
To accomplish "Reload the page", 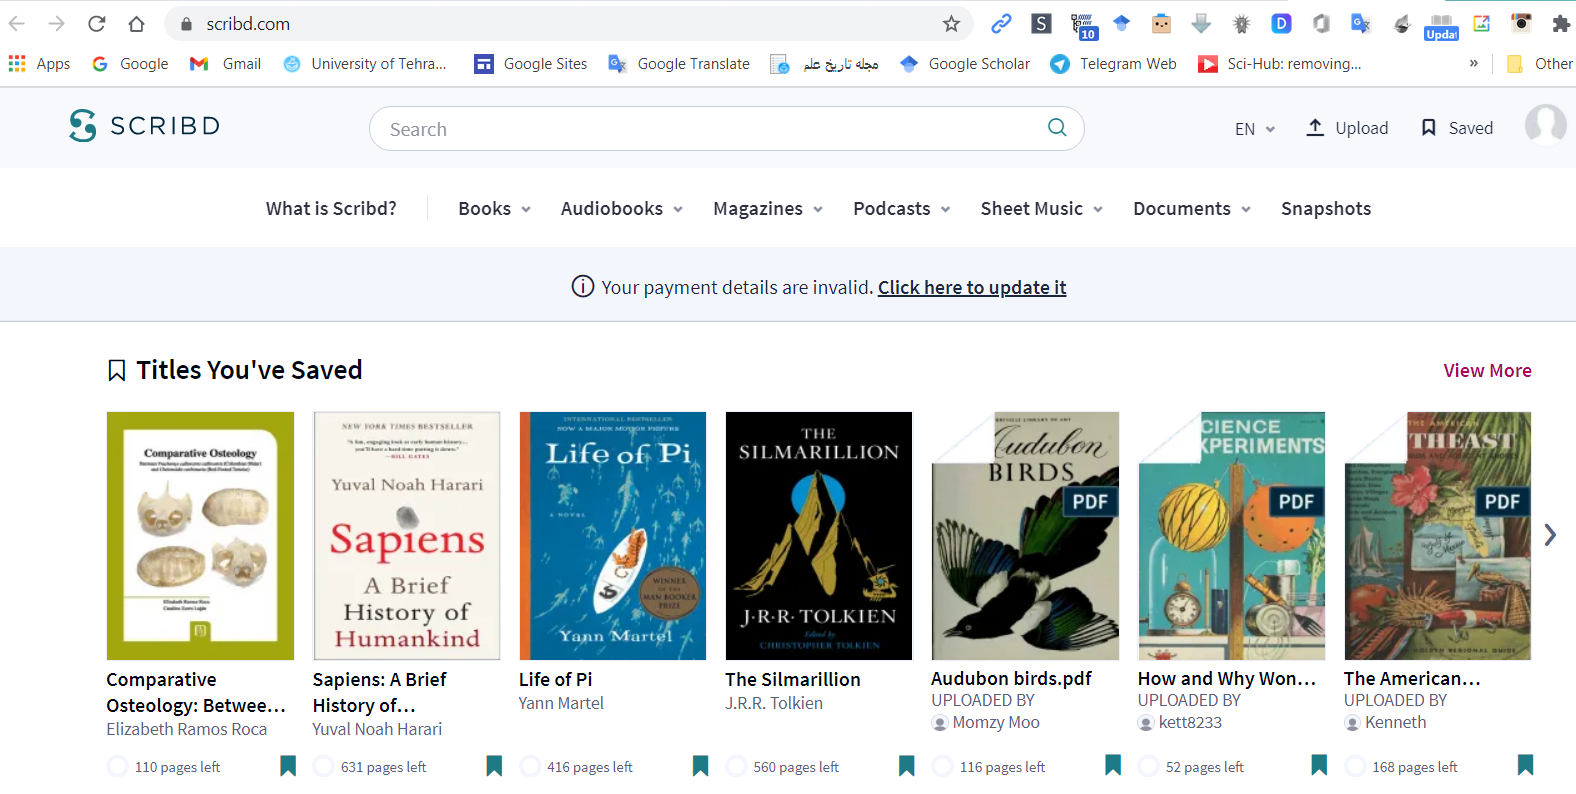I will [x=96, y=23].
